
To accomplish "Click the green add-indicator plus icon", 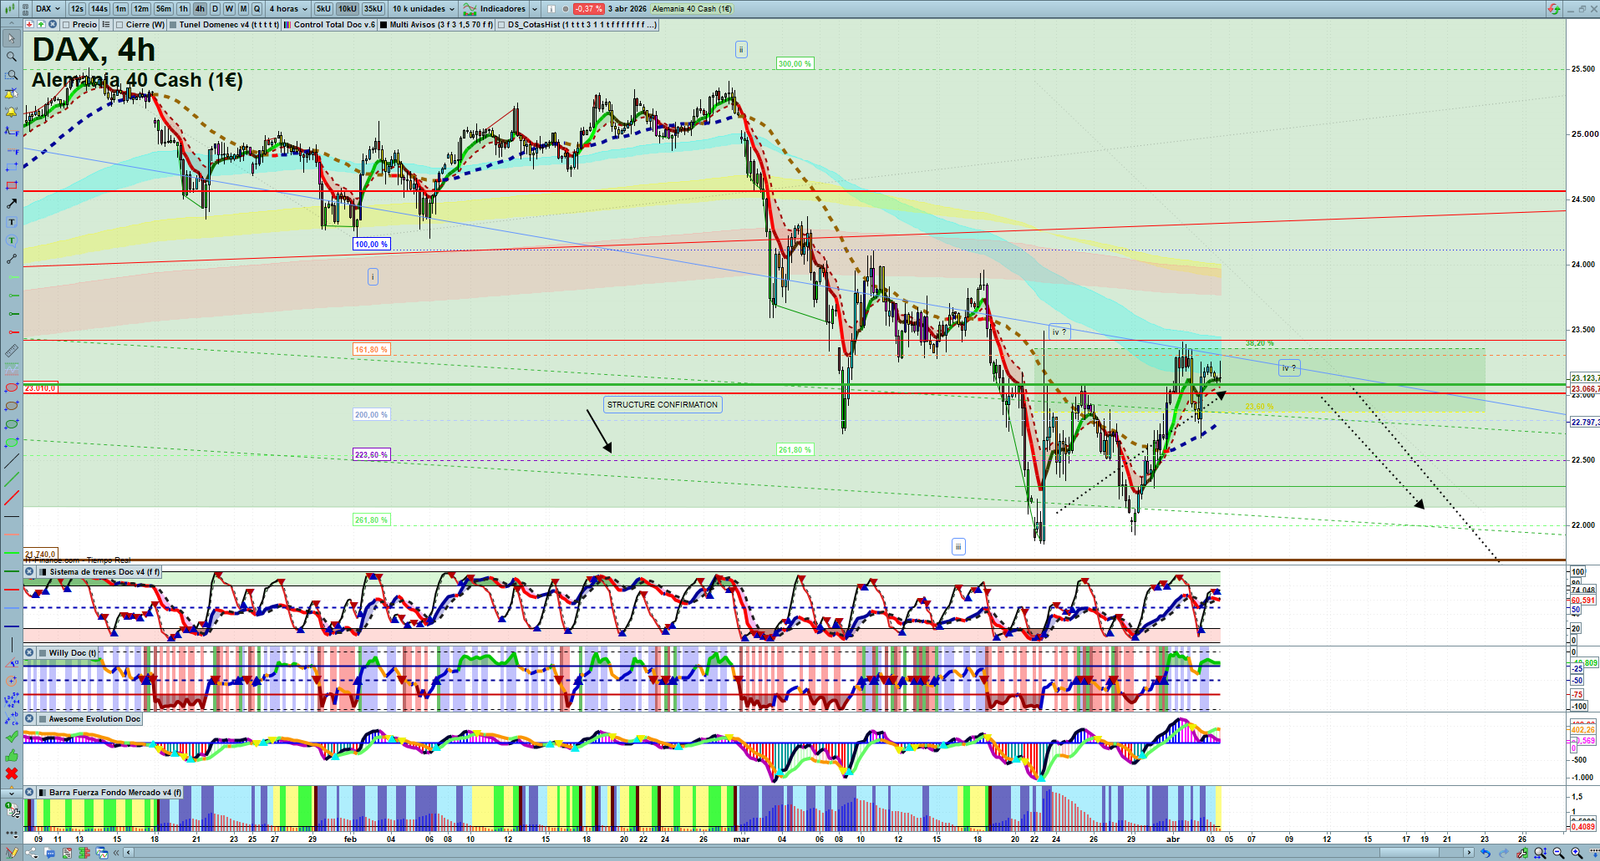I will [40, 24].
